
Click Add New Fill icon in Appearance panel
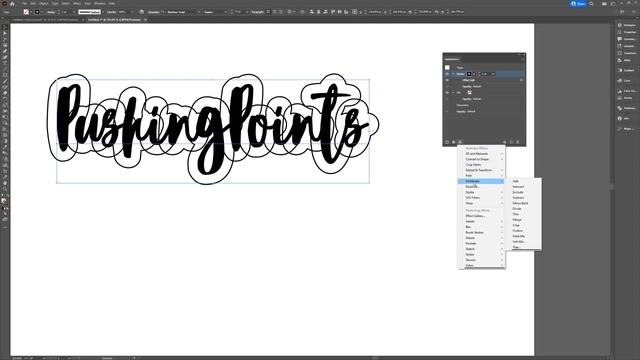(453, 142)
